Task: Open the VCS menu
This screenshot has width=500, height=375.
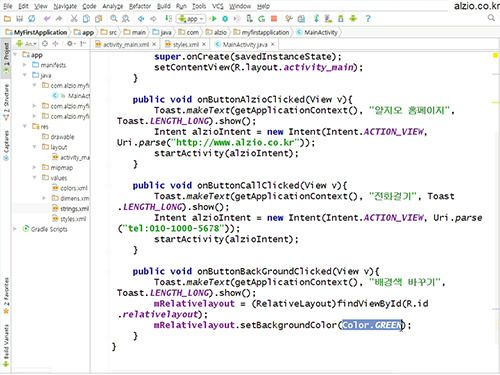Action: click(x=218, y=6)
